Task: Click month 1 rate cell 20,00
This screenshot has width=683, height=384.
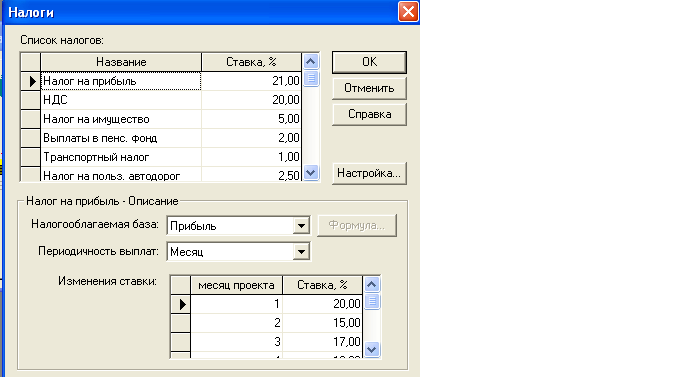Action: 322,304
